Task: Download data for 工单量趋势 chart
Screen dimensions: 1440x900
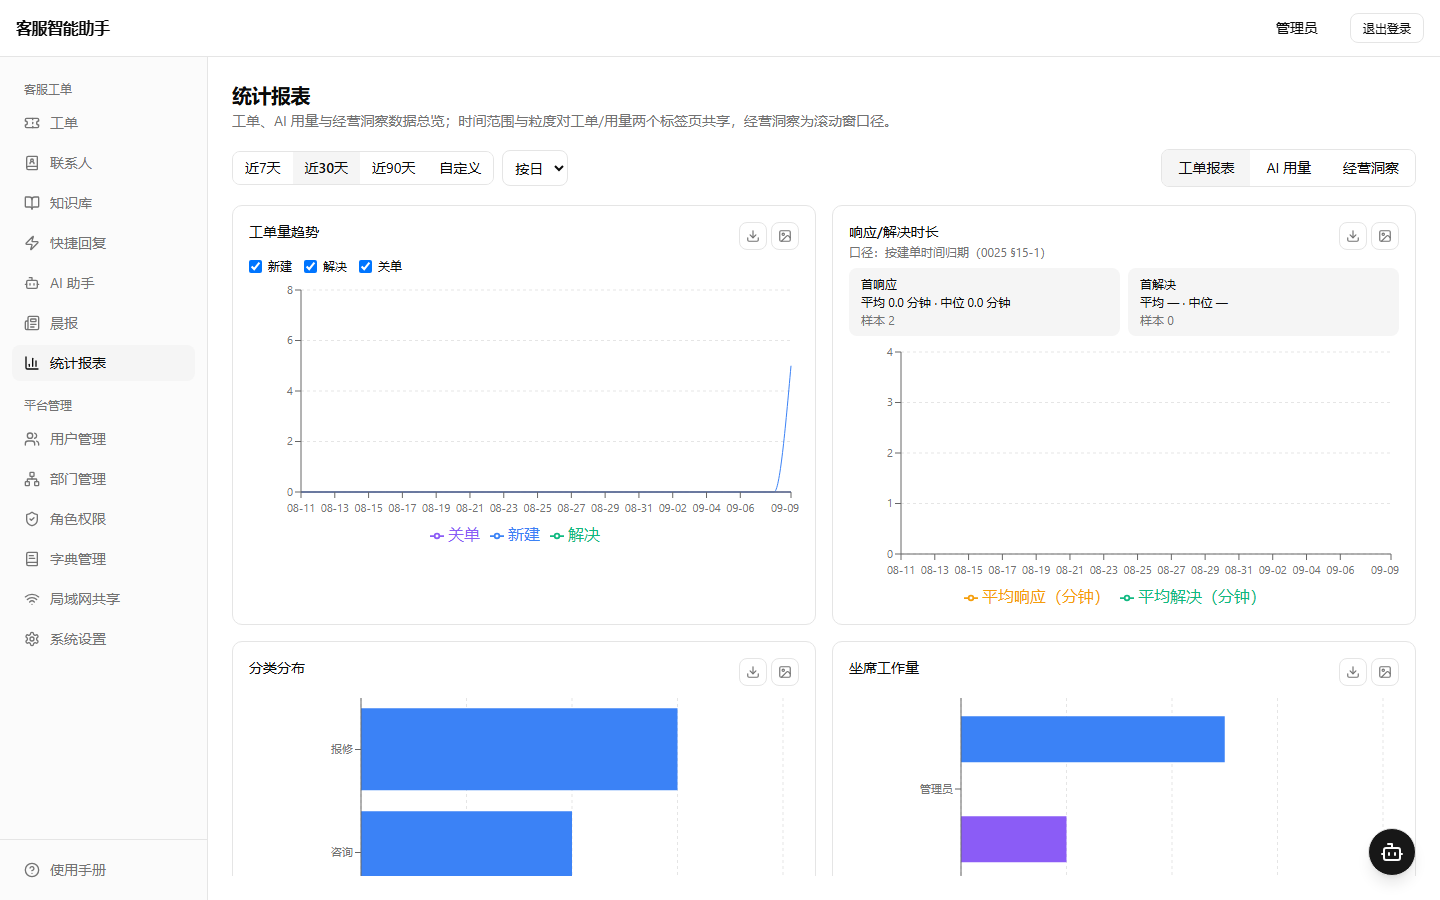Action: click(753, 236)
